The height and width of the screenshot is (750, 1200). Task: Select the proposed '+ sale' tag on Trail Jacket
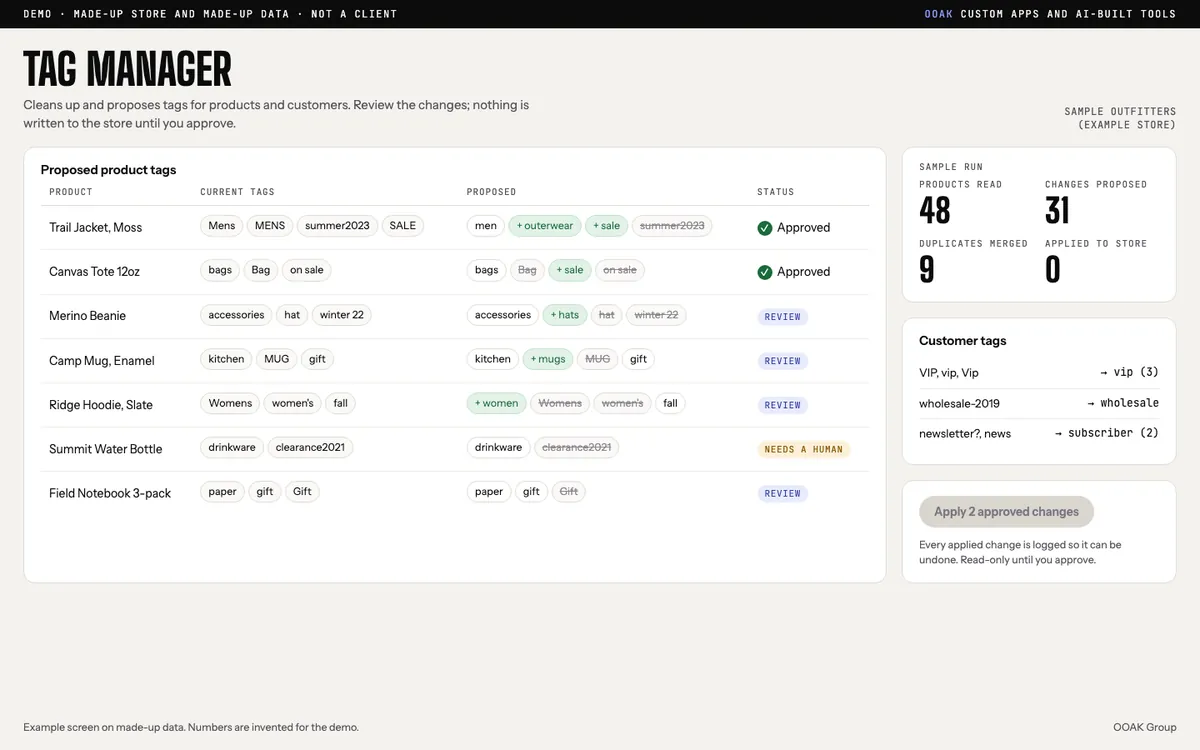click(606, 226)
